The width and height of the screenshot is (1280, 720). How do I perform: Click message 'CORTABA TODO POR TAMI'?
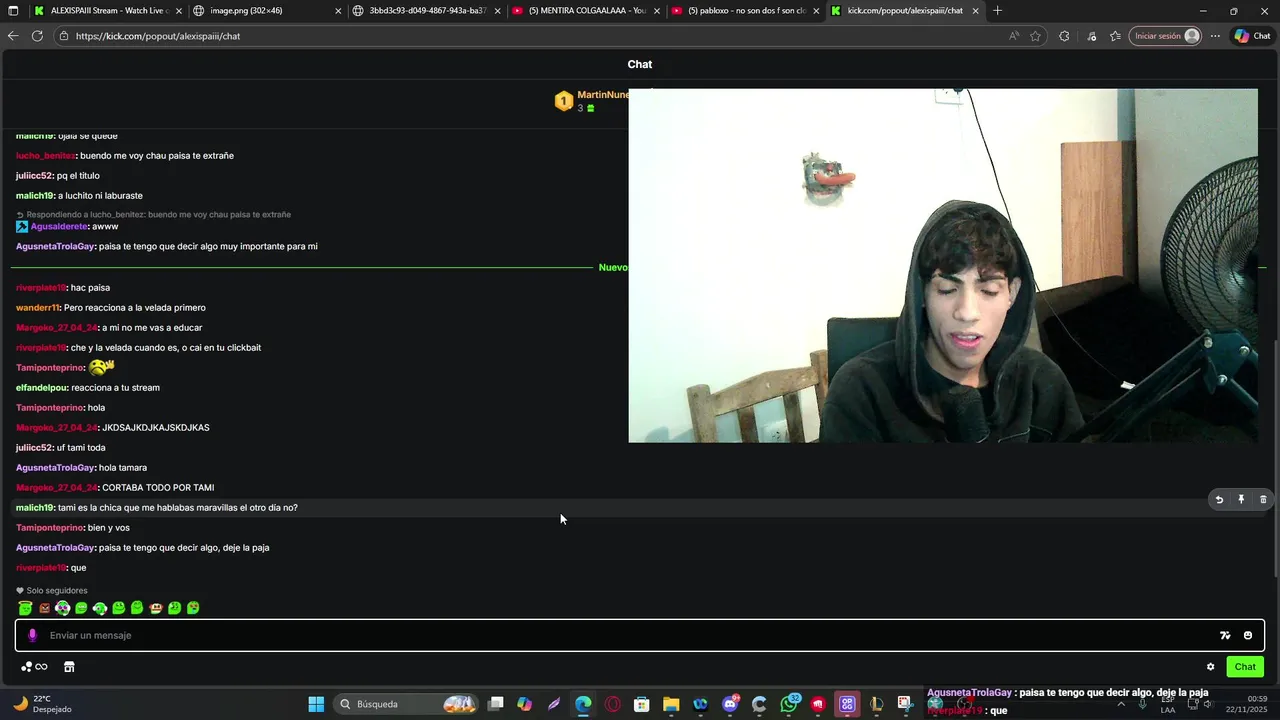pos(158,488)
